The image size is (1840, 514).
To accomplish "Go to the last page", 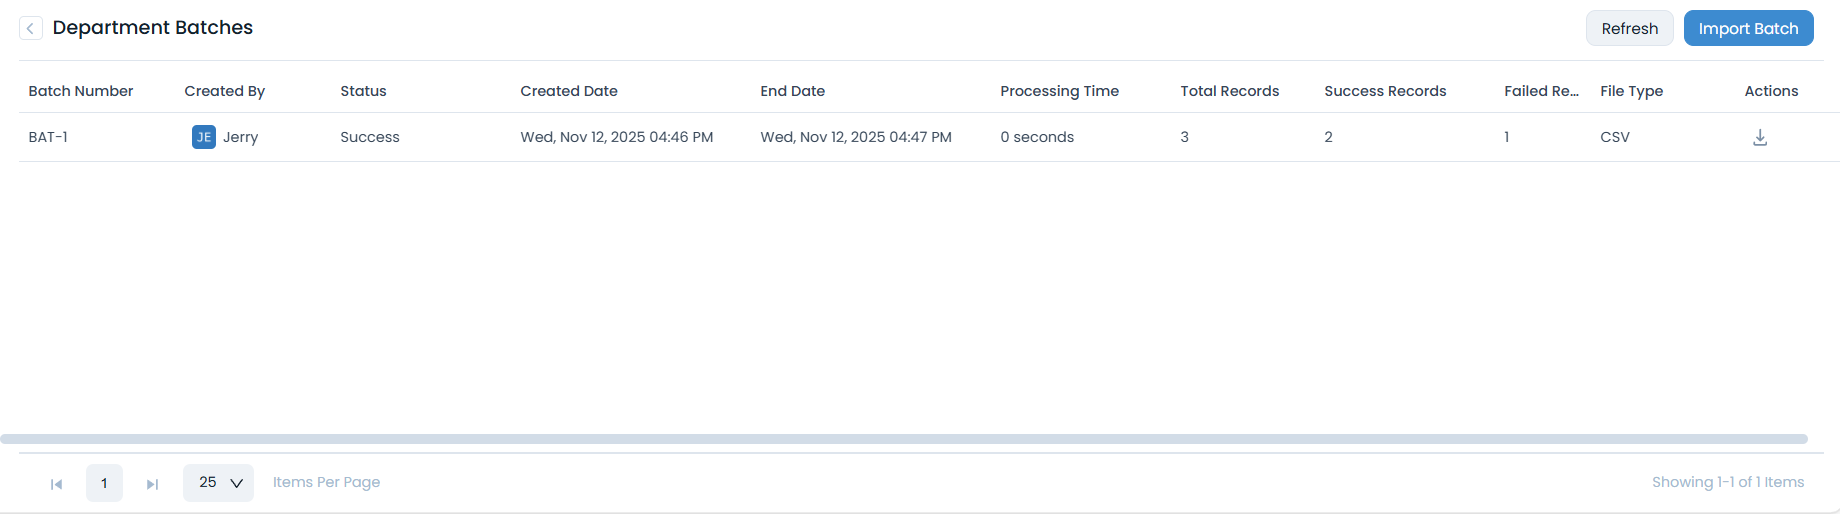I will point(152,484).
